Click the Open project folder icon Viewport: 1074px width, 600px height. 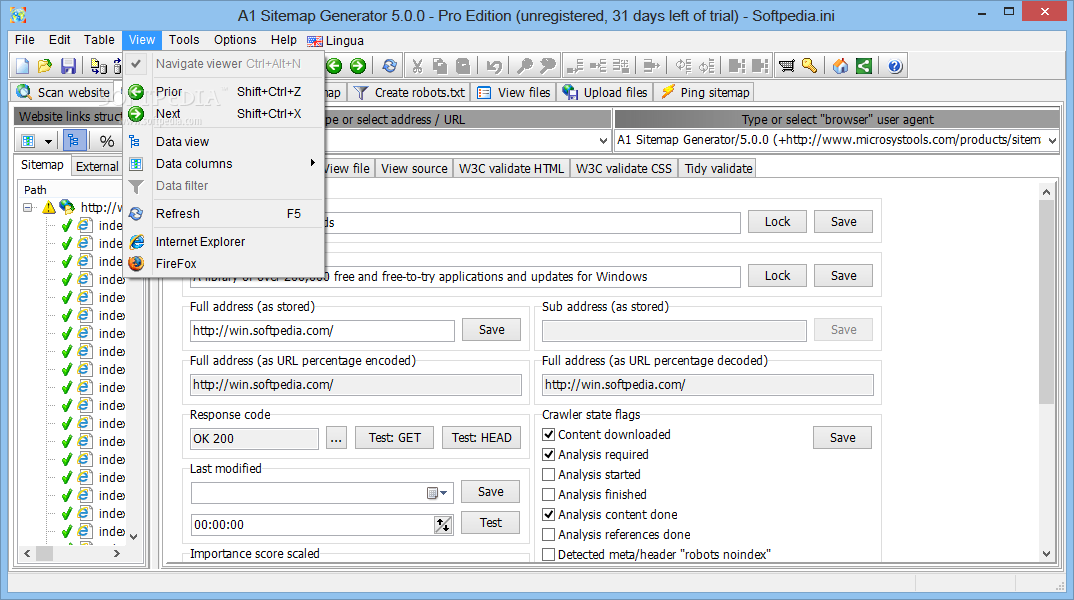coord(45,66)
